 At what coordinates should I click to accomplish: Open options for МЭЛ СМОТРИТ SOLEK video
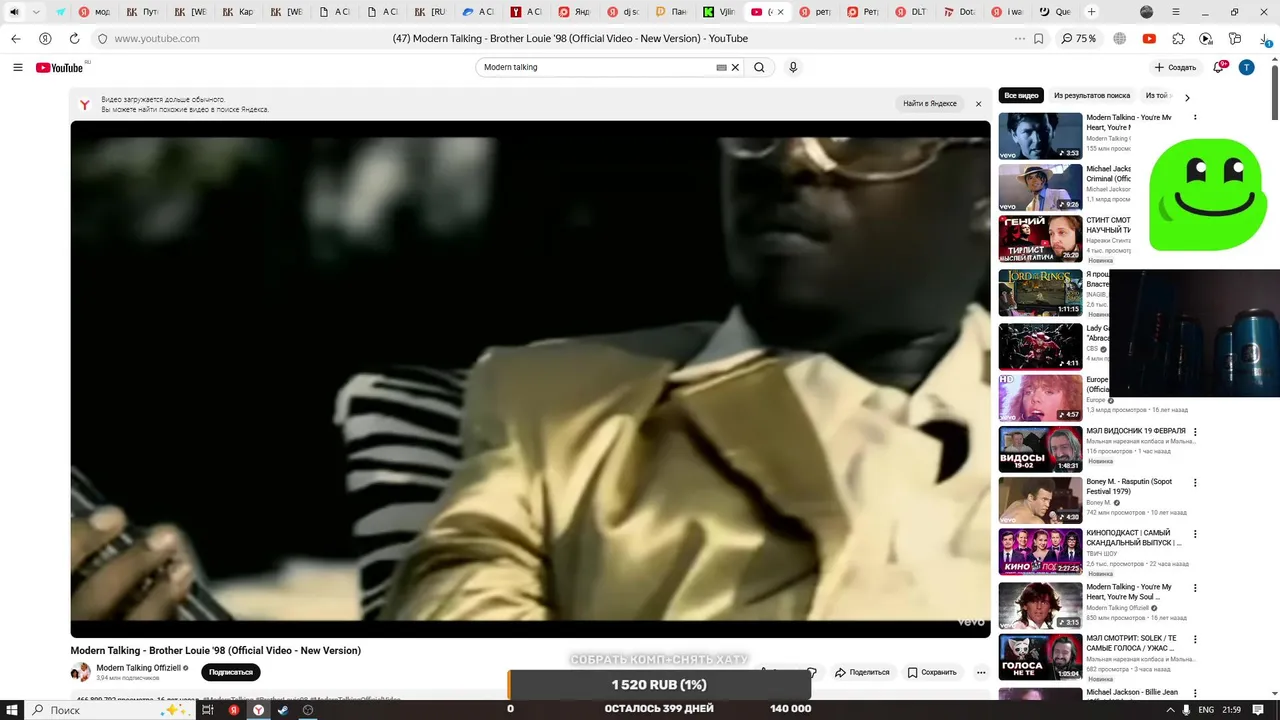1195,639
